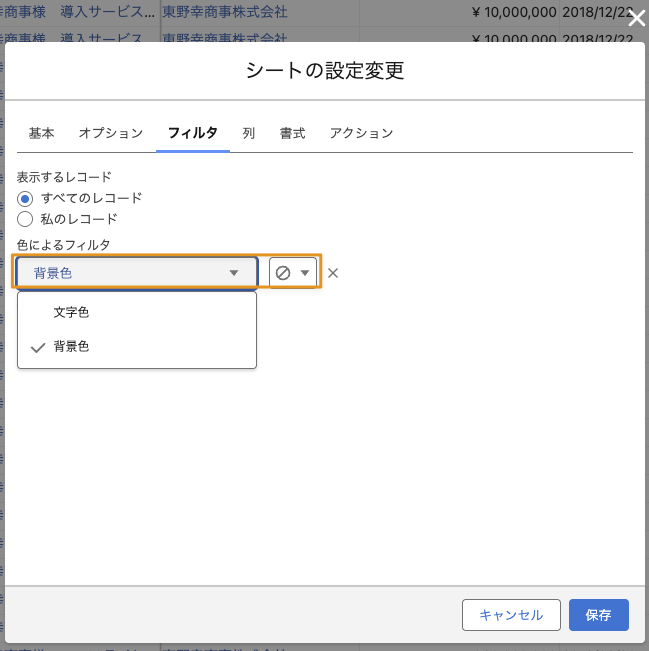Click the 2018/12/22 date cell in top row

click(596, 13)
